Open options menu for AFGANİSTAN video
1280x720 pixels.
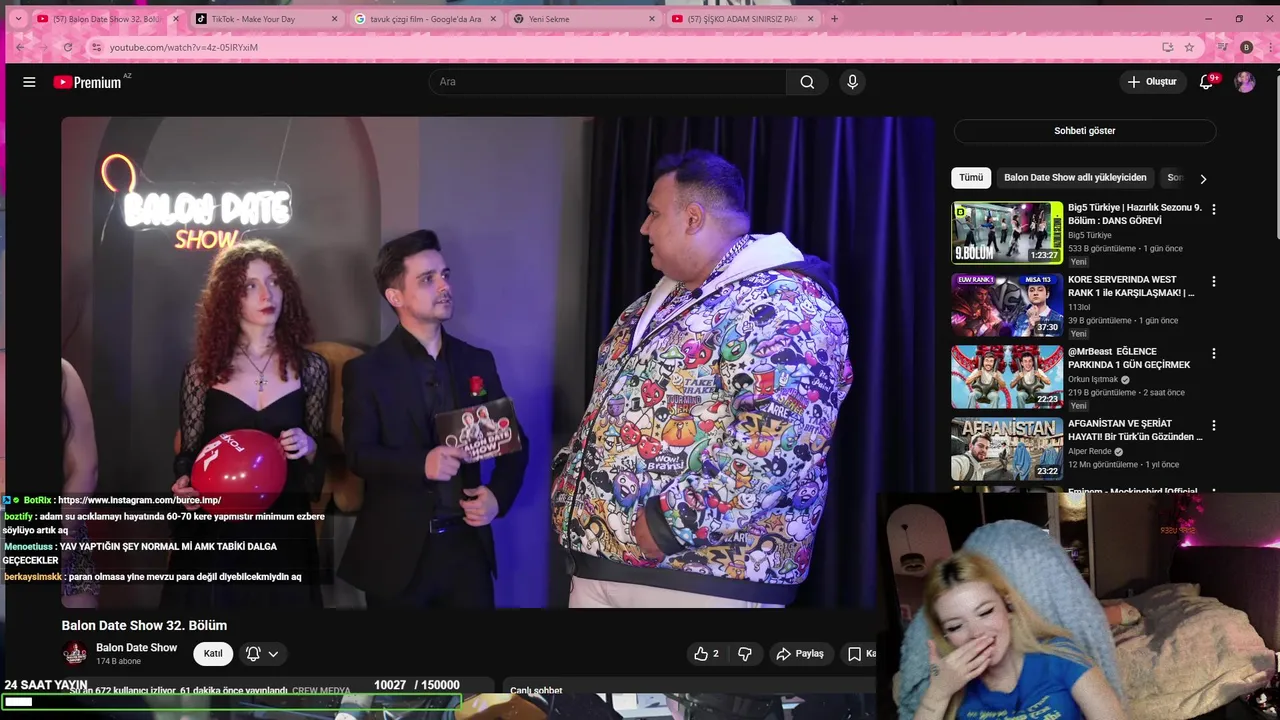pyautogui.click(x=1214, y=426)
